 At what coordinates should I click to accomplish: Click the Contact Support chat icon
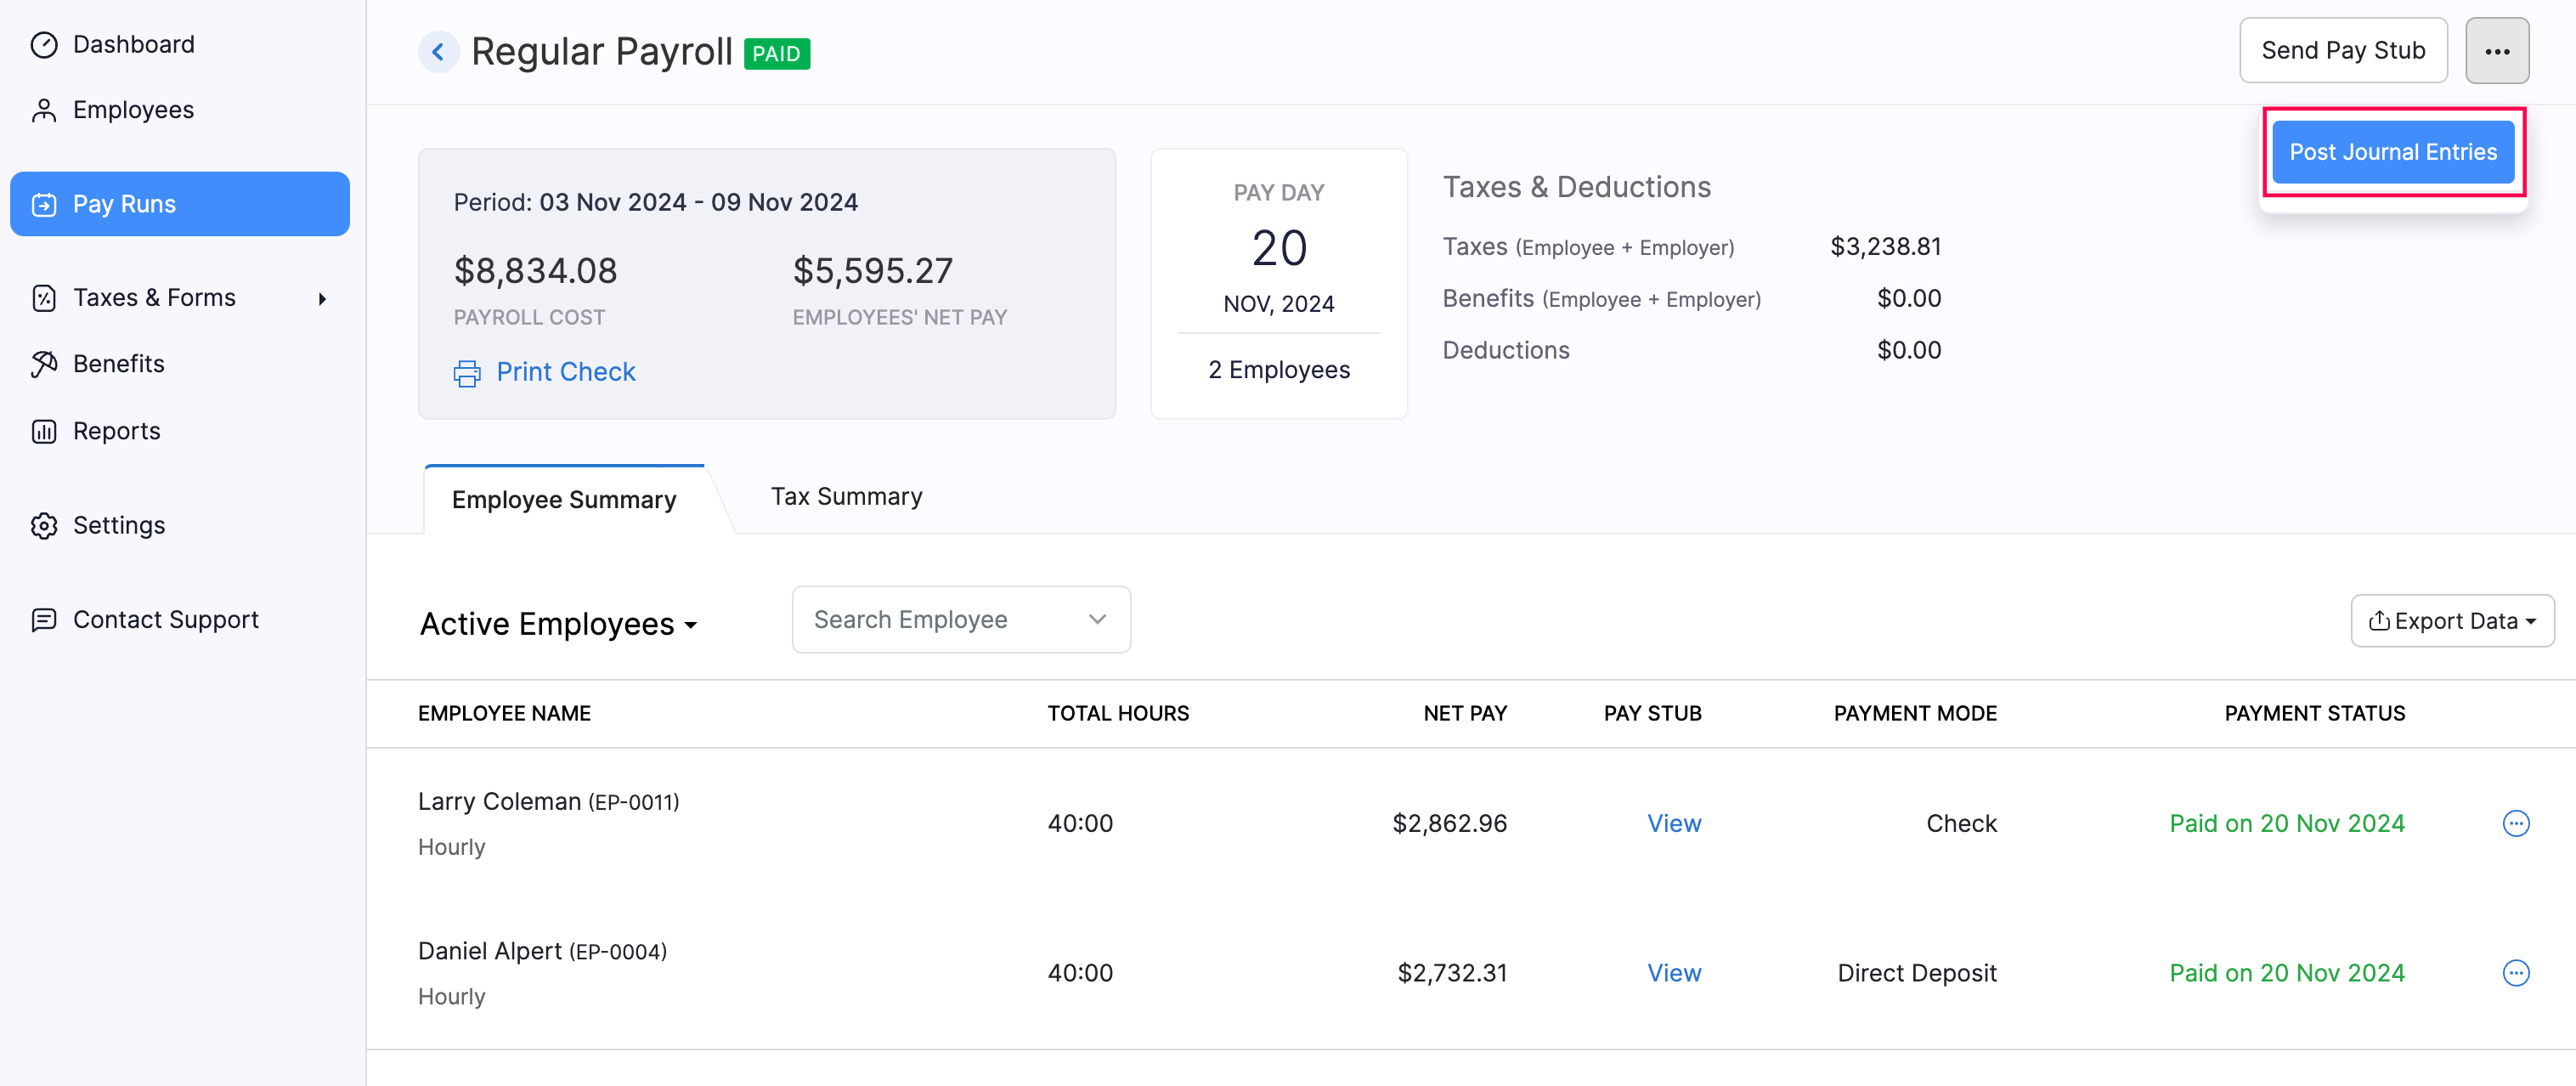[x=44, y=619]
